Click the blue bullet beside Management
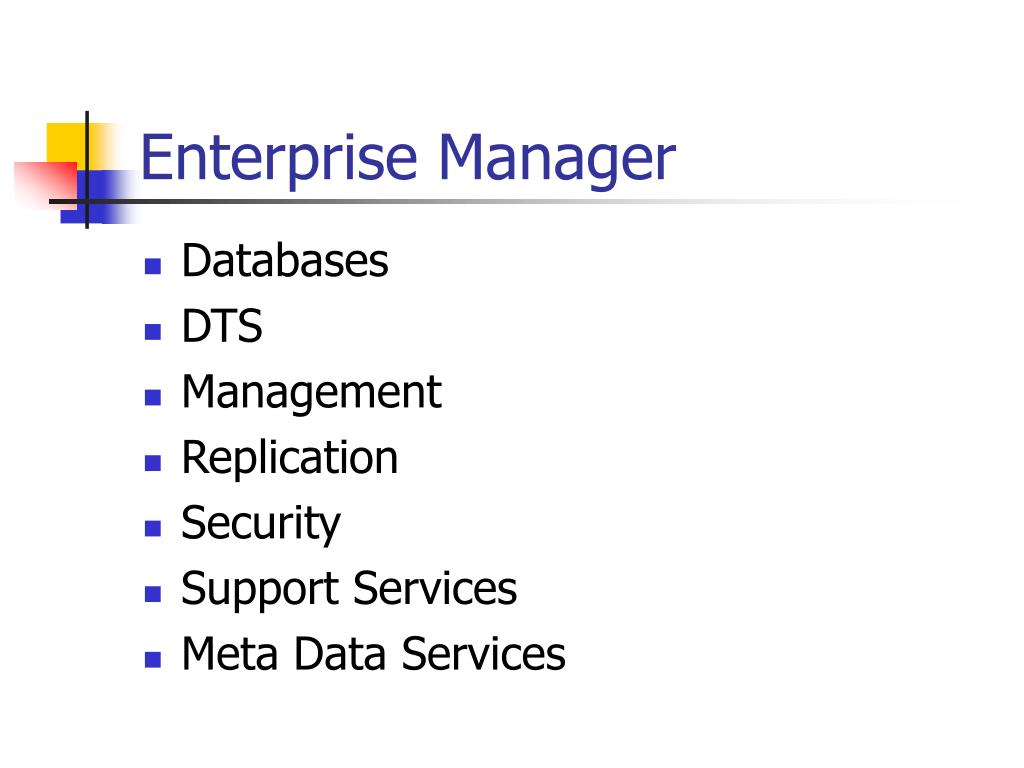The image size is (1024, 768). (x=153, y=397)
